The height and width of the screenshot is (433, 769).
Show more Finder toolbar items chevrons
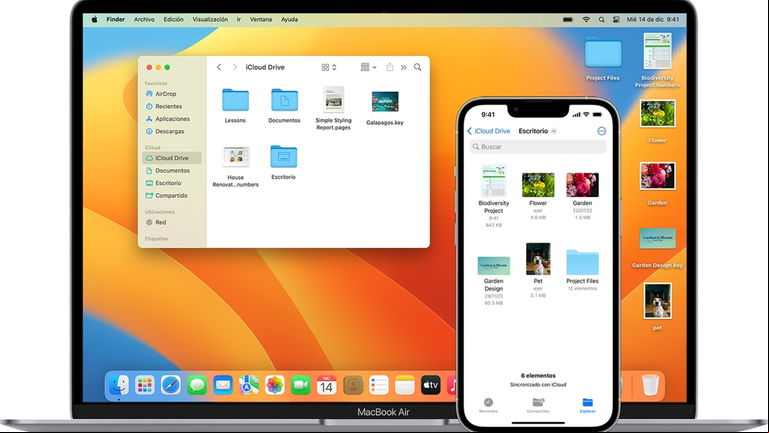[403, 67]
